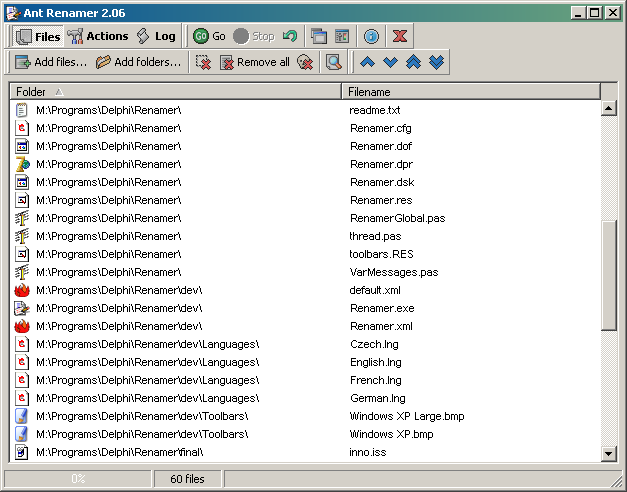Viewport: 627px width, 492px height.
Task: Click the red X exit icon in toolbar
Action: (400, 36)
